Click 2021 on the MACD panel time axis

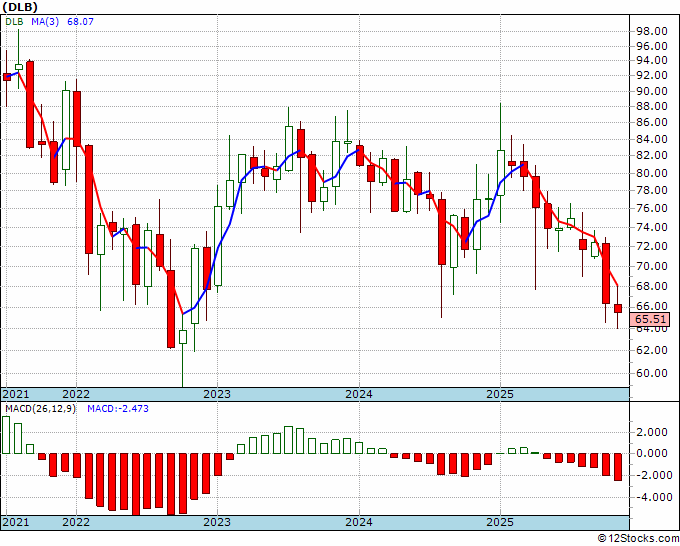tap(16, 522)
